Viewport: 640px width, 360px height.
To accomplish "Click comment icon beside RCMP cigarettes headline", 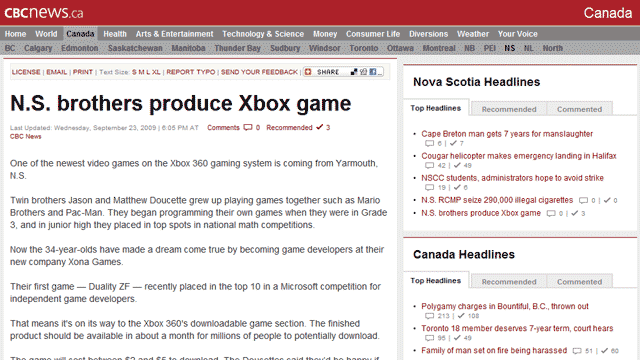I will coord(584,200).
